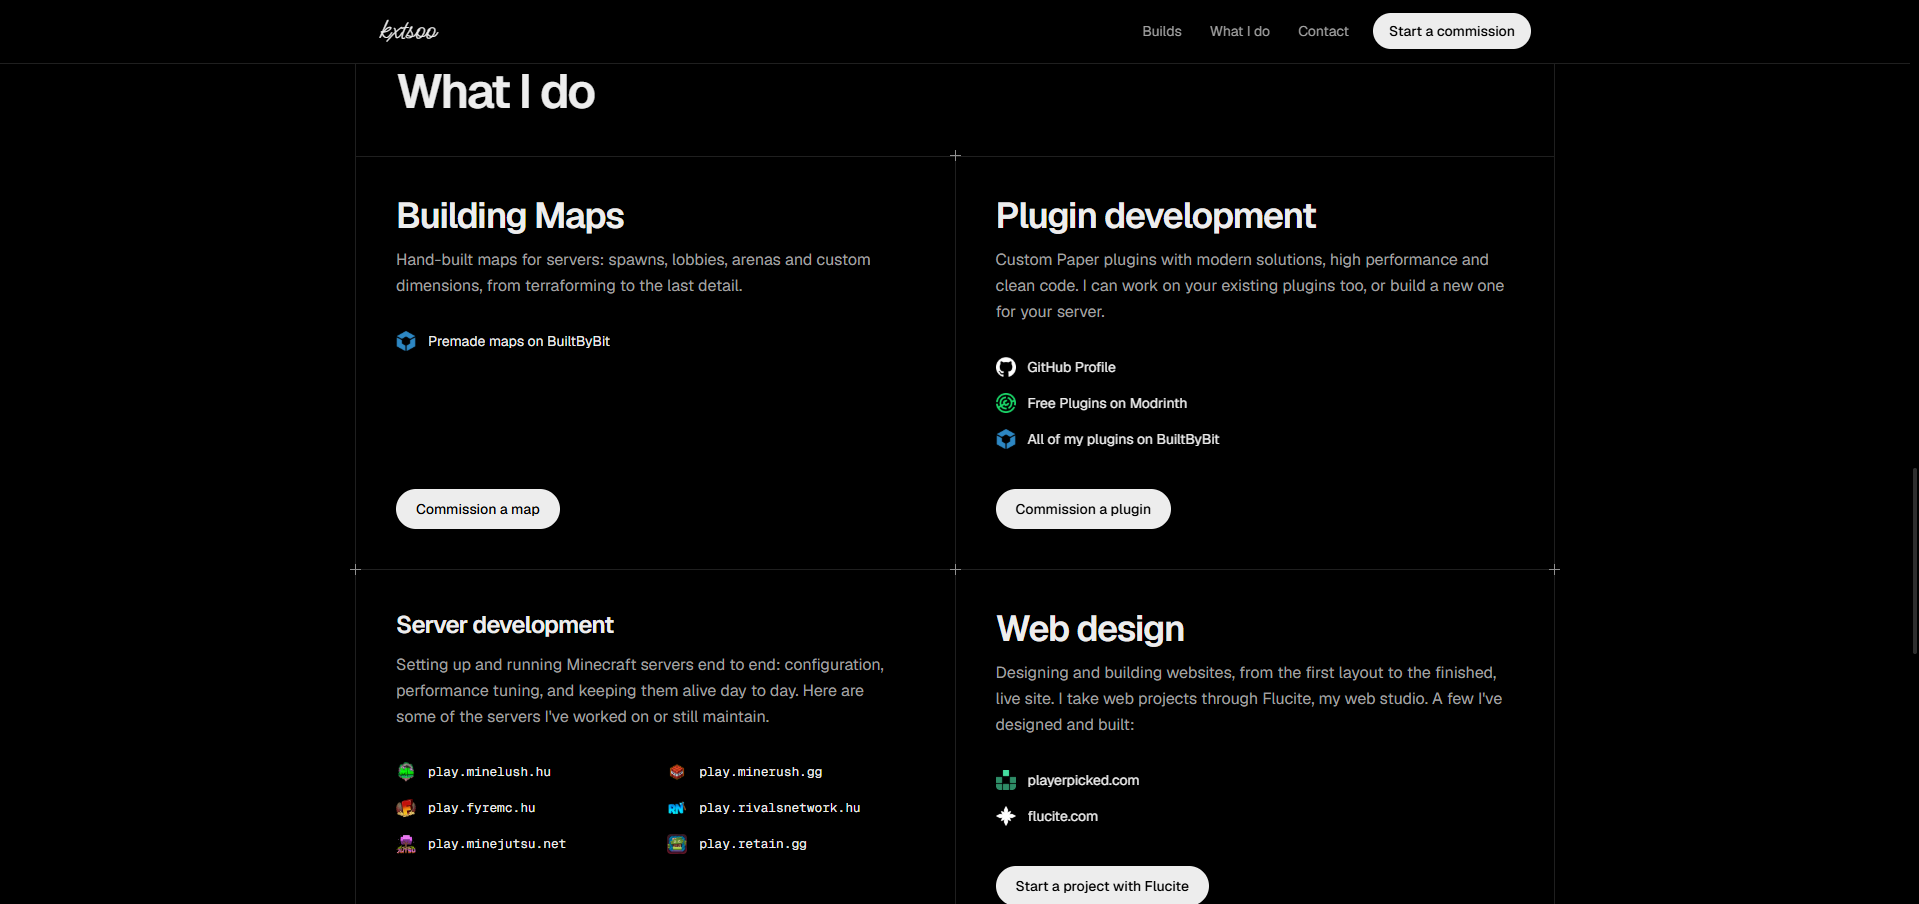Click the play.minerush.gg server icon
Viewport: 1919px width, 904px height.
click(677, 772)
